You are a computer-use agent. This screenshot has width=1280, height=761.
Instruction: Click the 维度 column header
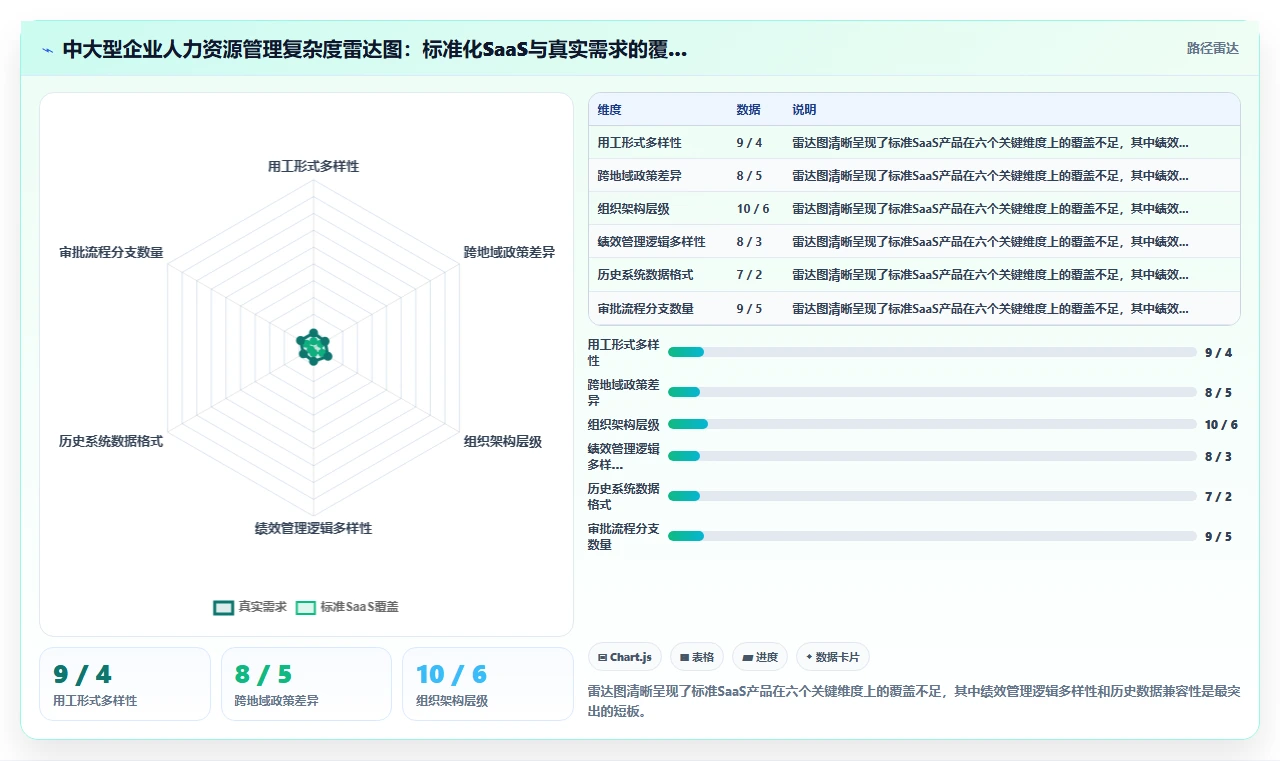[610, 110]
